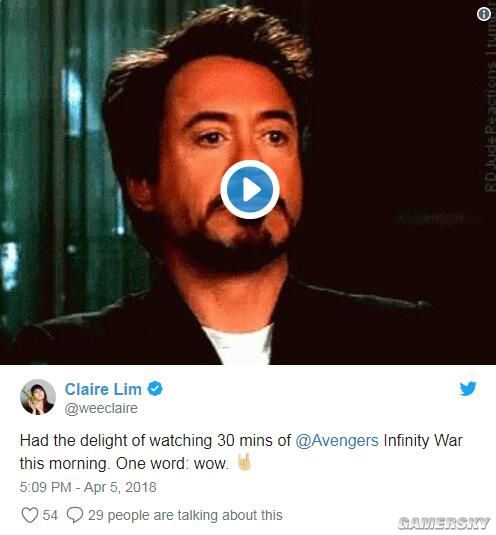This screenshot has height=535, width=496.
Task: Open the 5:09 PM Apr 5 timestamp
Action: pos(88,487)
